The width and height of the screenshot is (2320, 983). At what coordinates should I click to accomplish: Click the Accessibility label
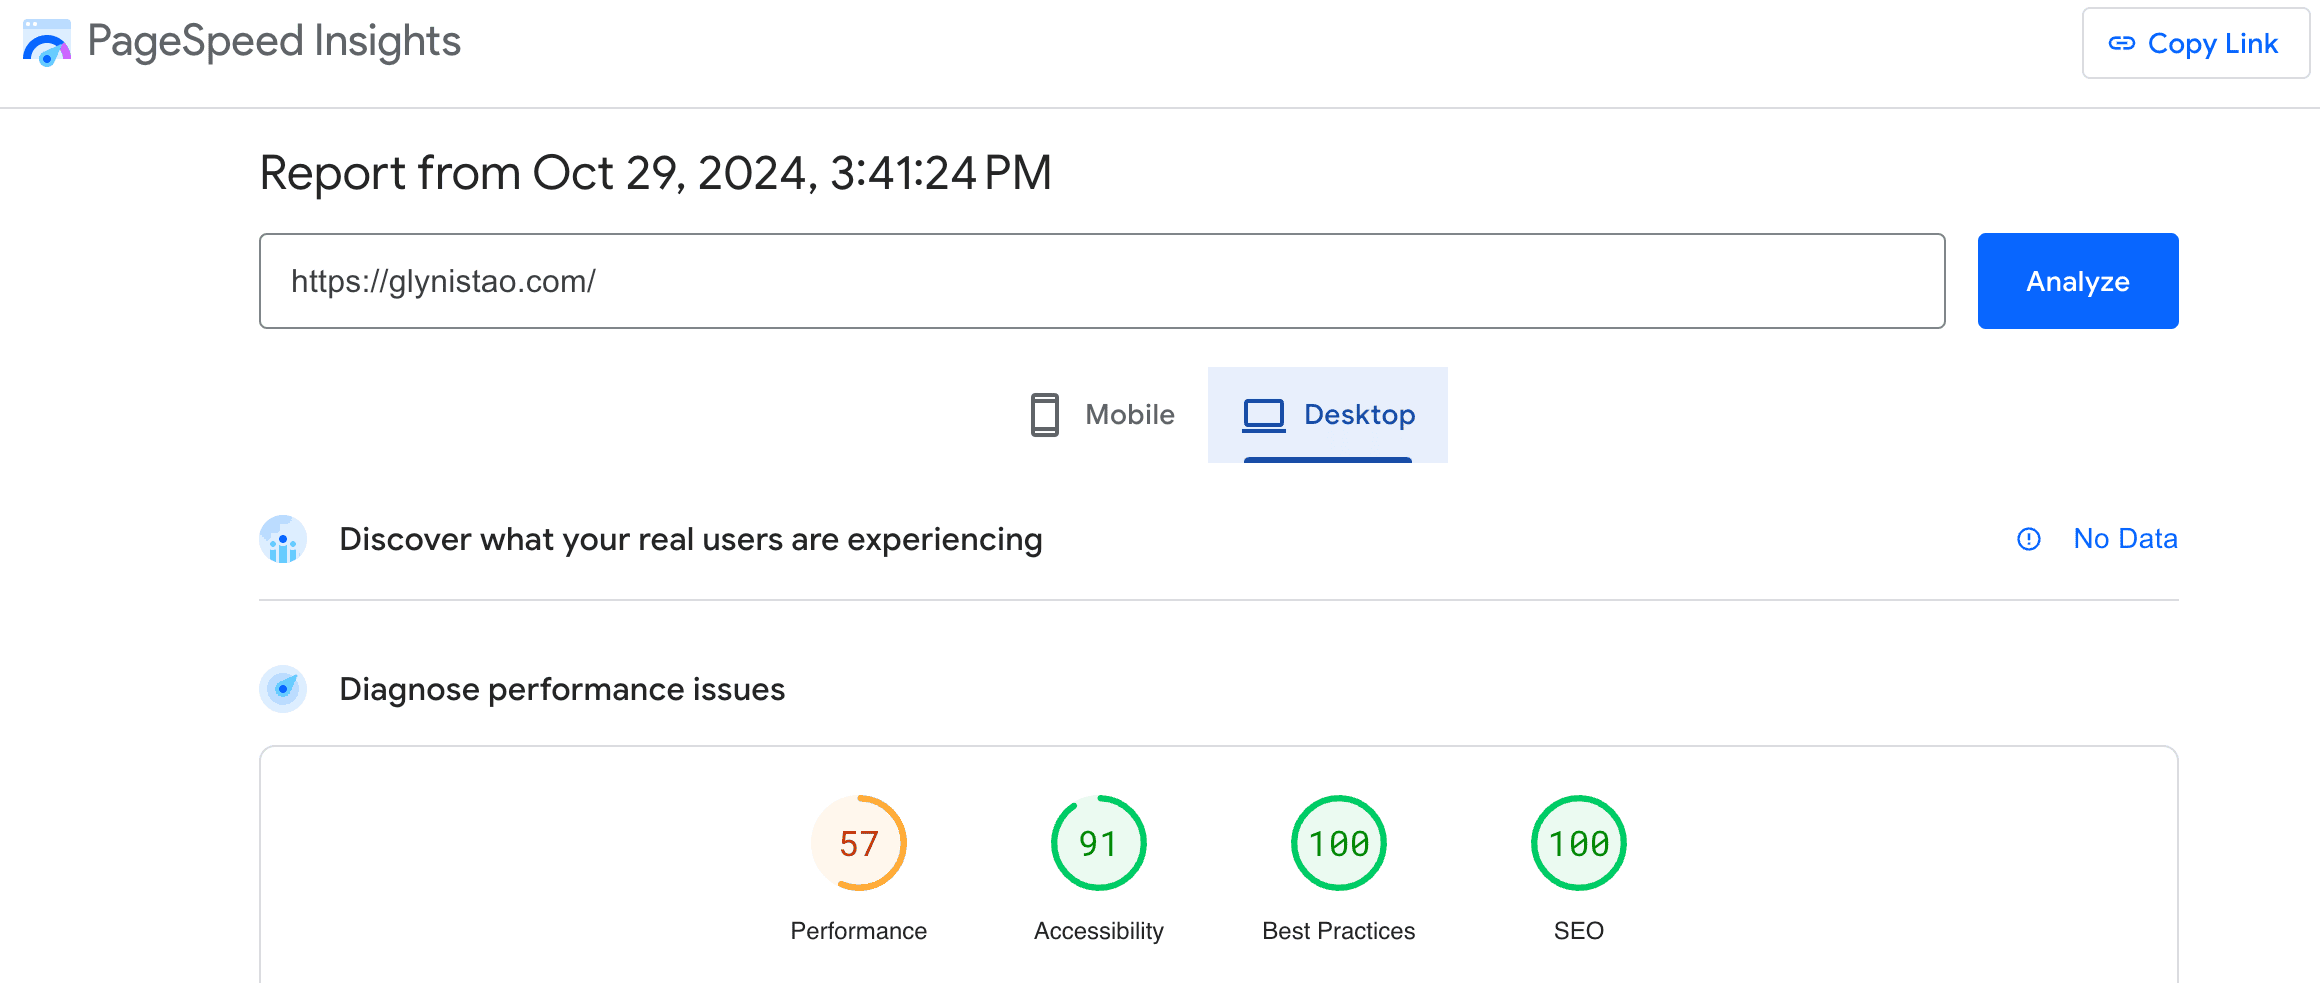1099,931
